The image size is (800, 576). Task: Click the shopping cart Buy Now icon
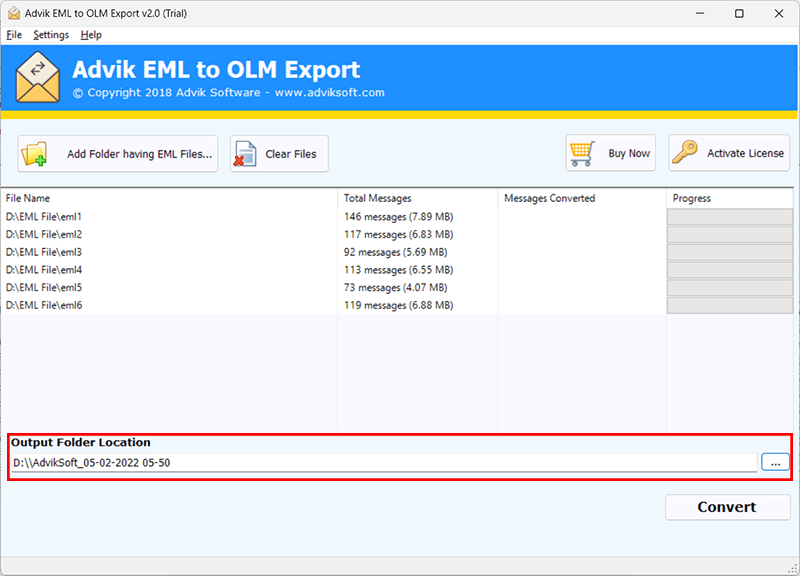click(x=582, y=153)
